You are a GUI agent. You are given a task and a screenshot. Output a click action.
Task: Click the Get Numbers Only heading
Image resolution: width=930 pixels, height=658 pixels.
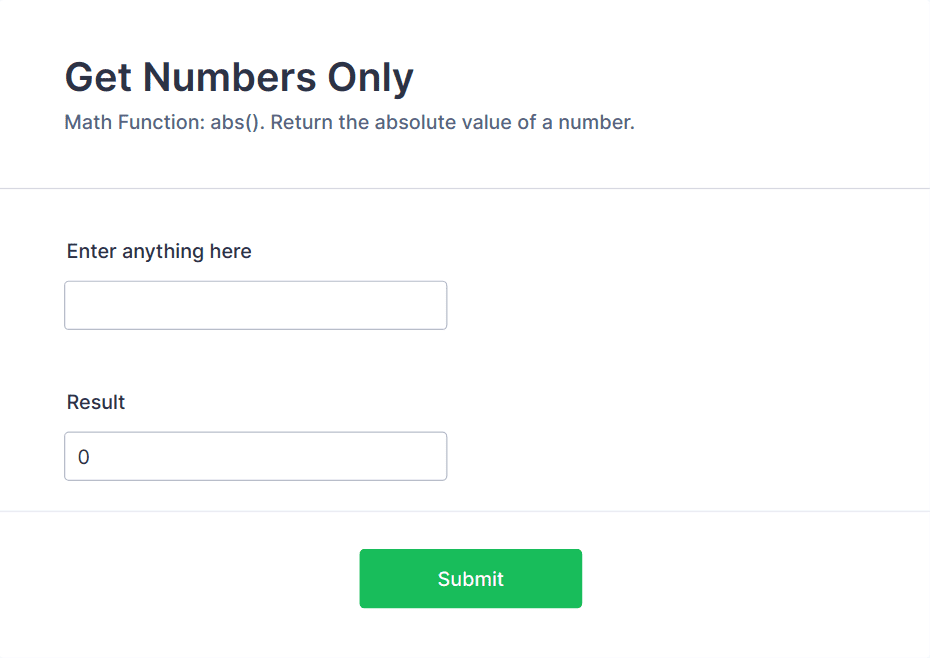[239, 77]
